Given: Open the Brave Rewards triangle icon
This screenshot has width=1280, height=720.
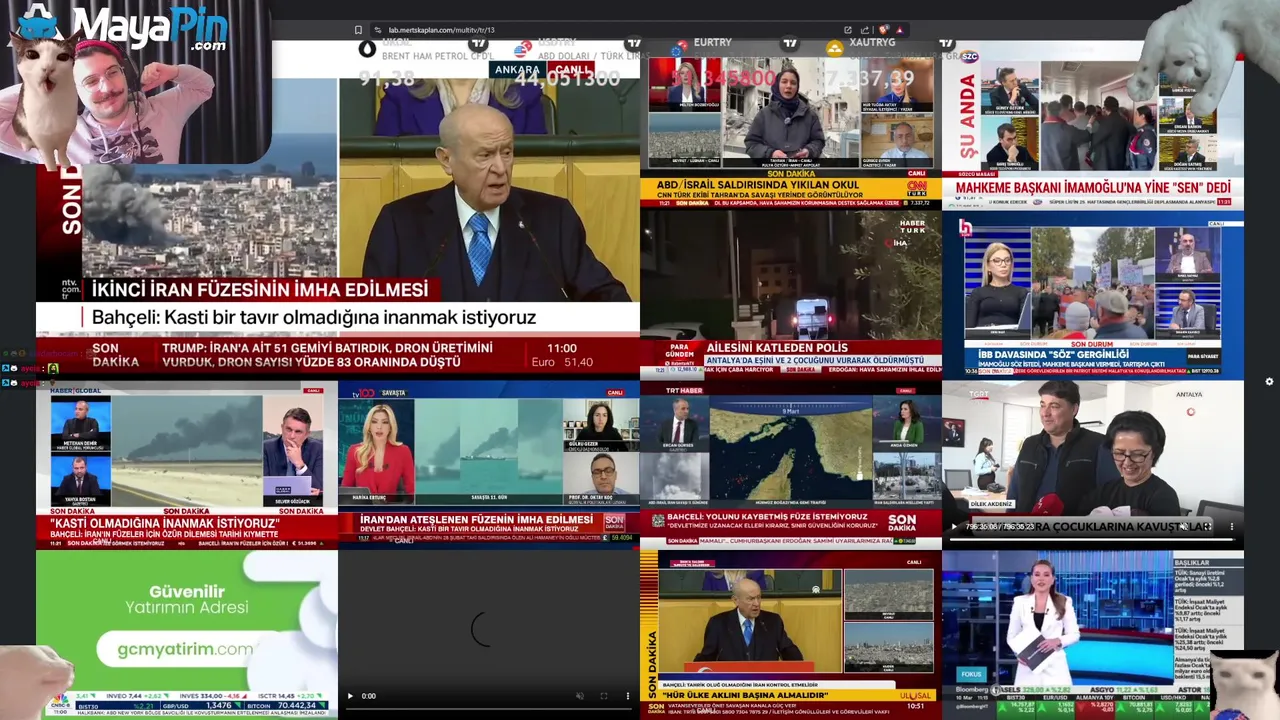Looking at the screenshot, I should [x=899, y=30].
